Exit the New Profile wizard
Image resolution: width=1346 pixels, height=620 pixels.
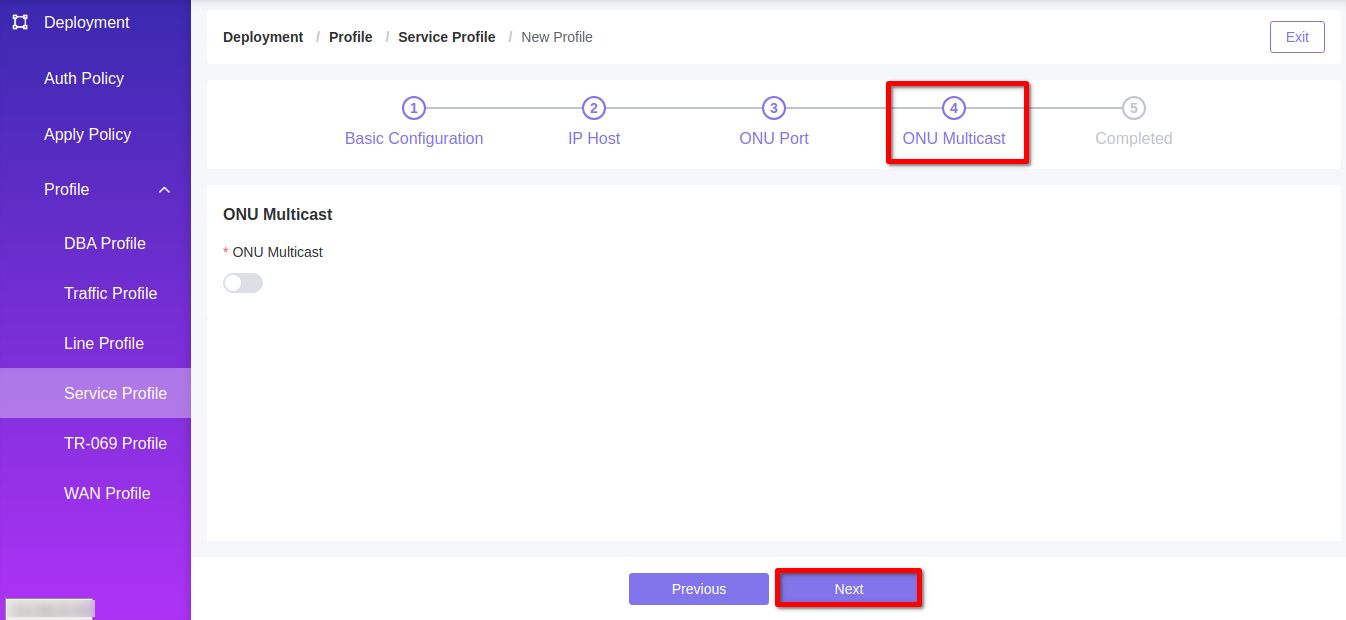click(x=1297, y=37)
